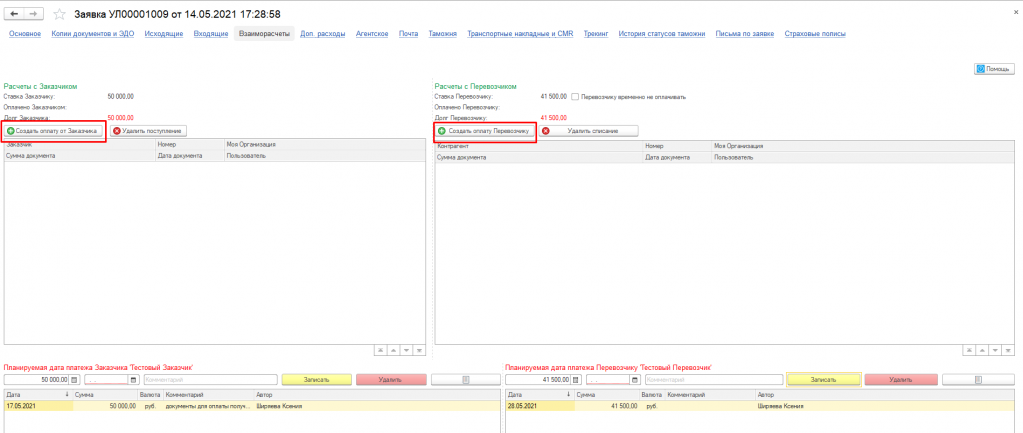Open Транспортные накладные и CMR tab
Image resolution: width=1023 pixels, height=433 pixels.
[x=520, y=33]
